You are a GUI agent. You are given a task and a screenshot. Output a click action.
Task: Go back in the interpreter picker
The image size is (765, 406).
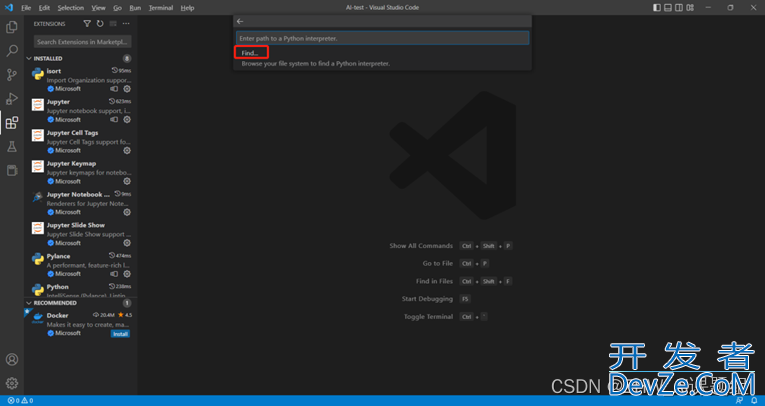pos(240,21)
